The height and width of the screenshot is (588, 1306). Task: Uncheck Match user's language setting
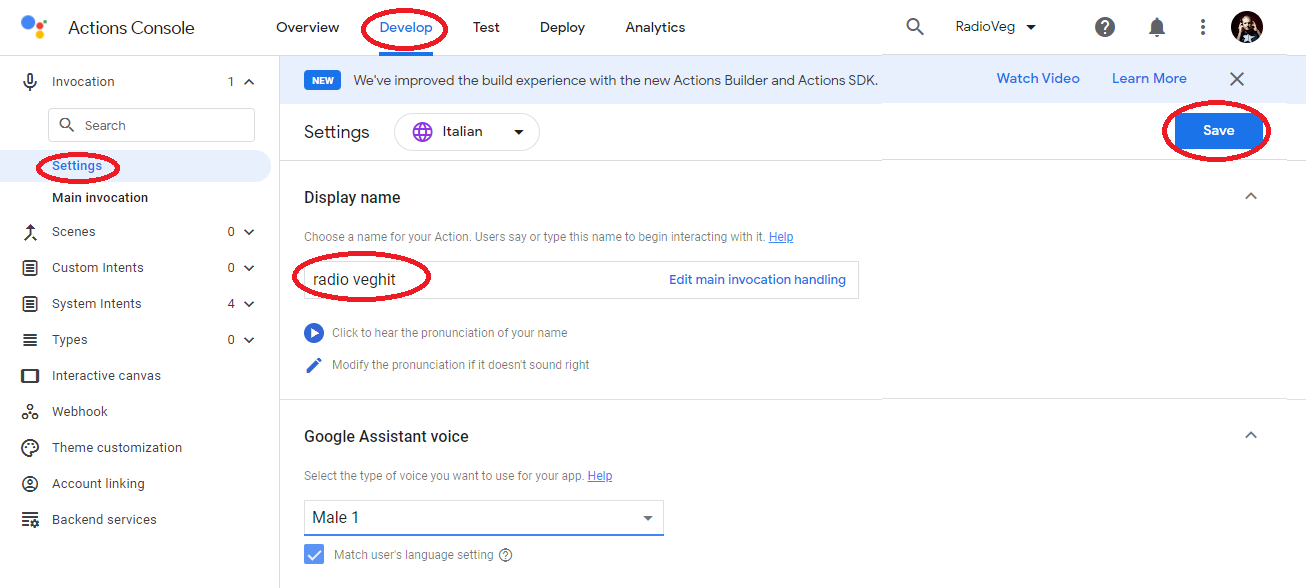point(314,554)
